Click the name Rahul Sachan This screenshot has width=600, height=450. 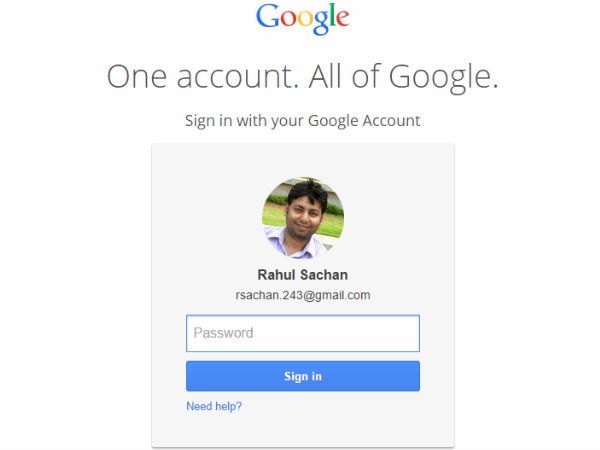[x=303, y=275]
